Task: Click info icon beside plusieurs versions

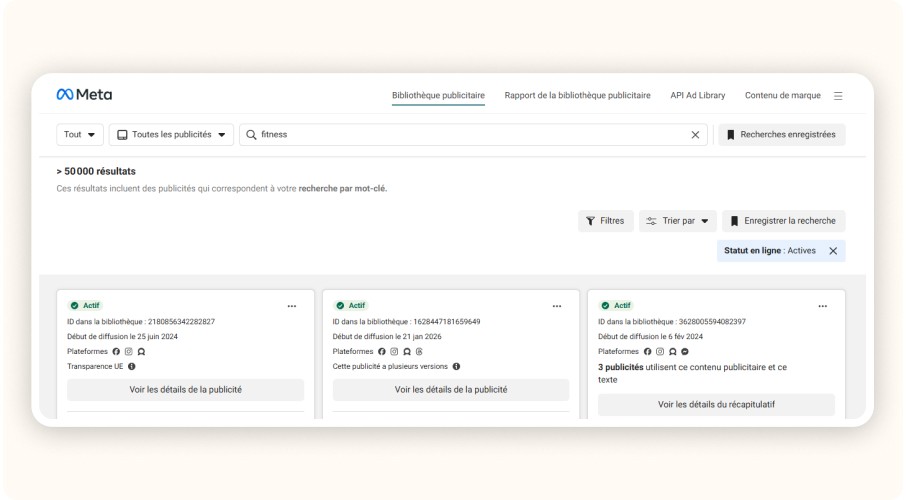Action: coord(456,366)
